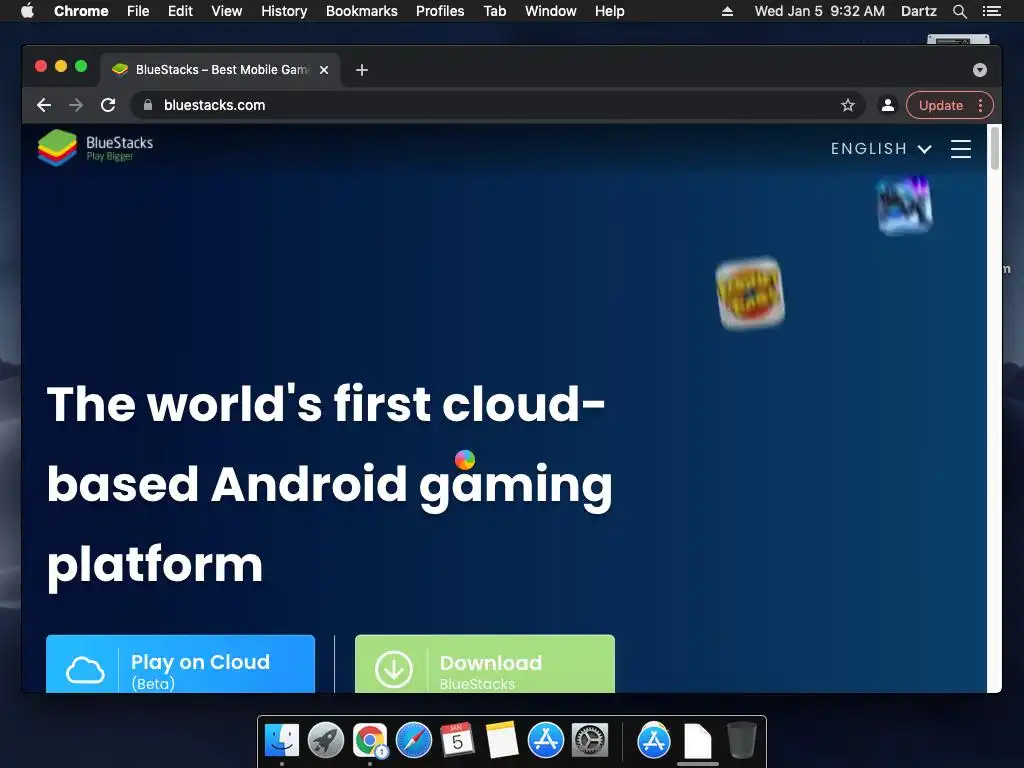Click the eject icon in the menu bar
The height and width of the screenshot is (768, 1024).
[x=727, y=11]
